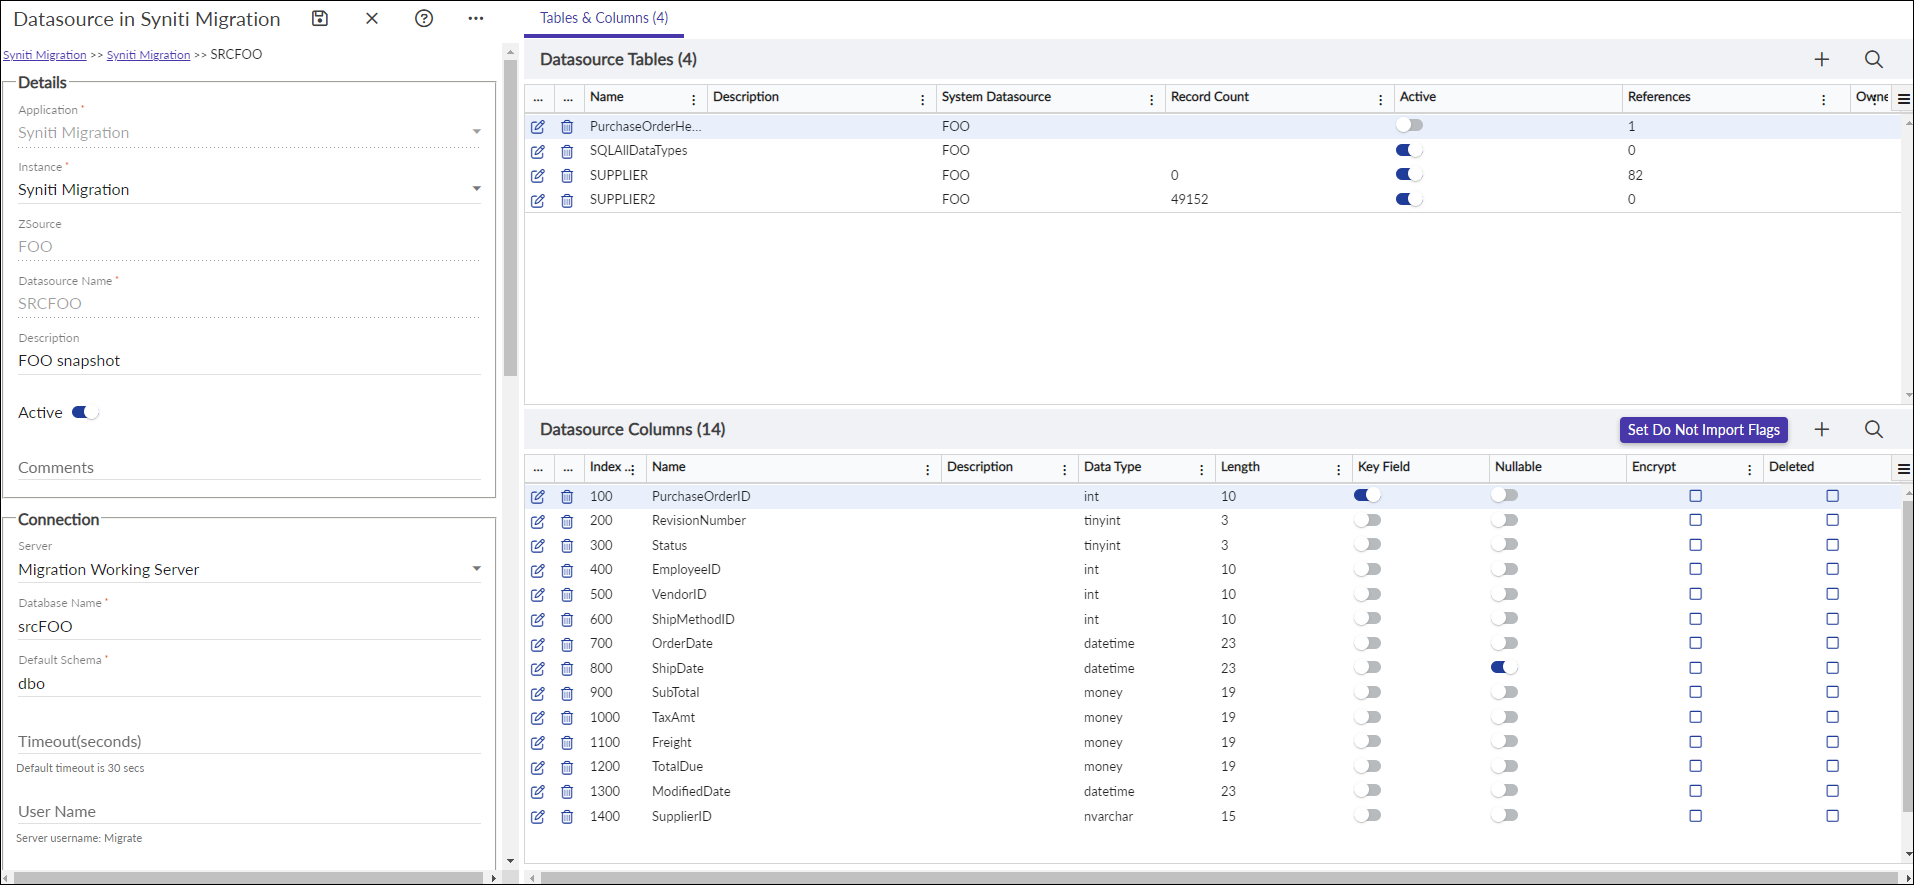Turn off Nullable toggle for ShipDate

click(x=1504, y=667)
